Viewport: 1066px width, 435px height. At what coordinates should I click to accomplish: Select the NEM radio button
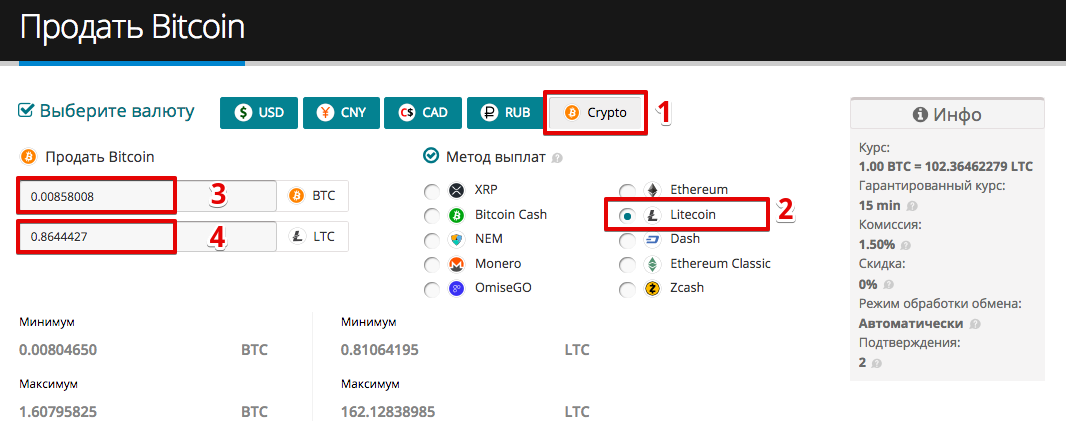click(432, 241)
